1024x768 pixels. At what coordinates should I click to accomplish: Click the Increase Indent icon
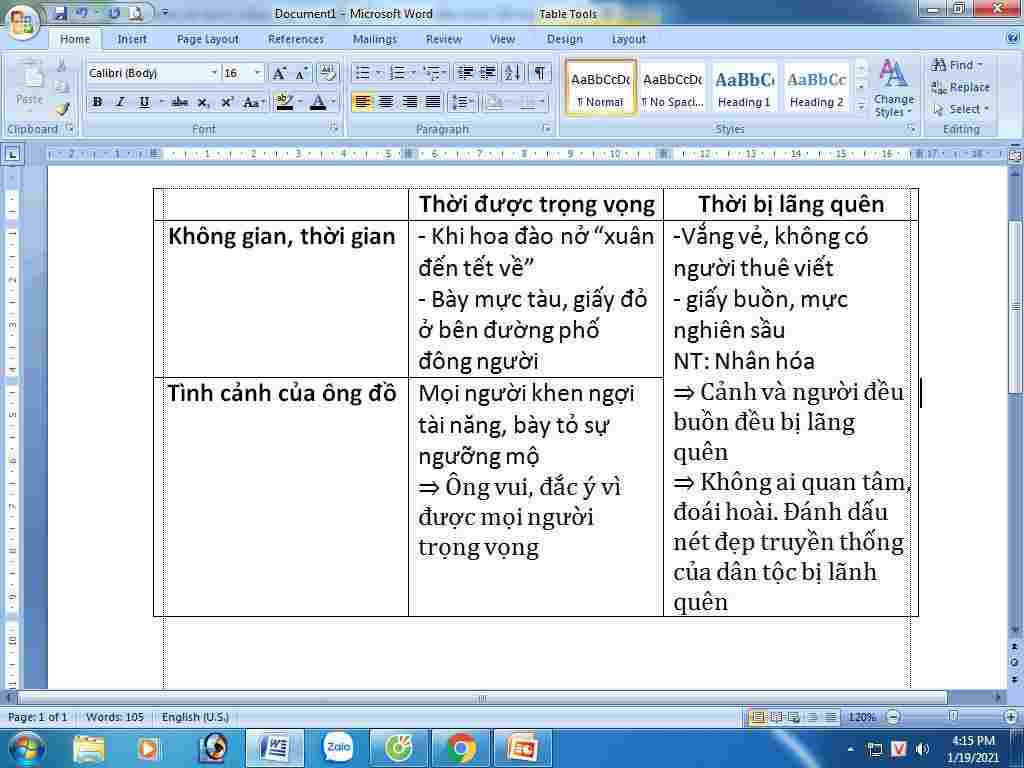pyautogui.click(x=488, y=73)
